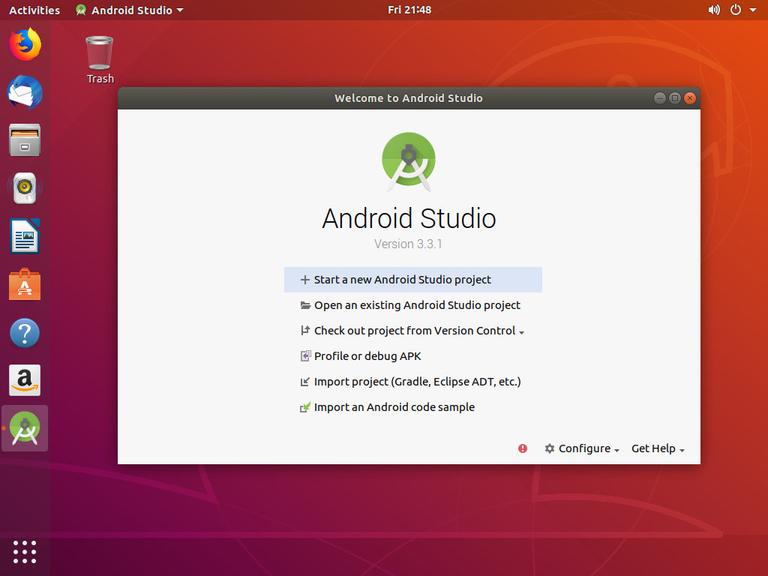This screenshot has width=768, height=576.
Task: Click the 'Welcome to Android Studio' title bar
Action: pyautogui.click(x=408, y=98)
